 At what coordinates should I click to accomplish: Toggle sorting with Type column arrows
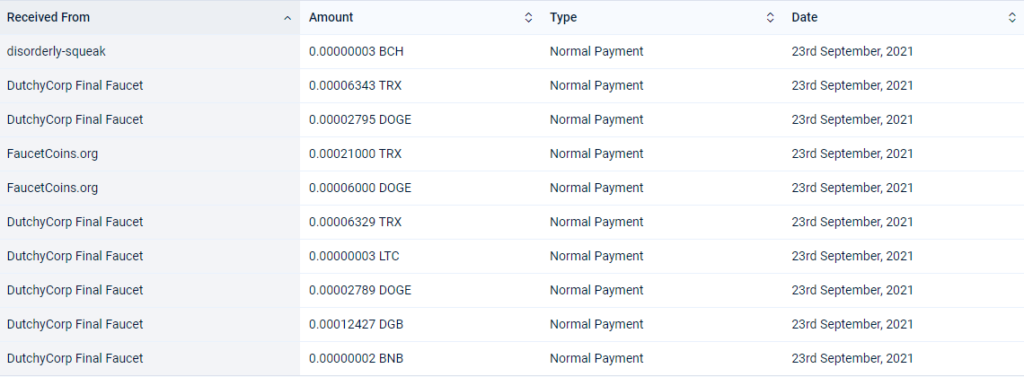point(770,18)
